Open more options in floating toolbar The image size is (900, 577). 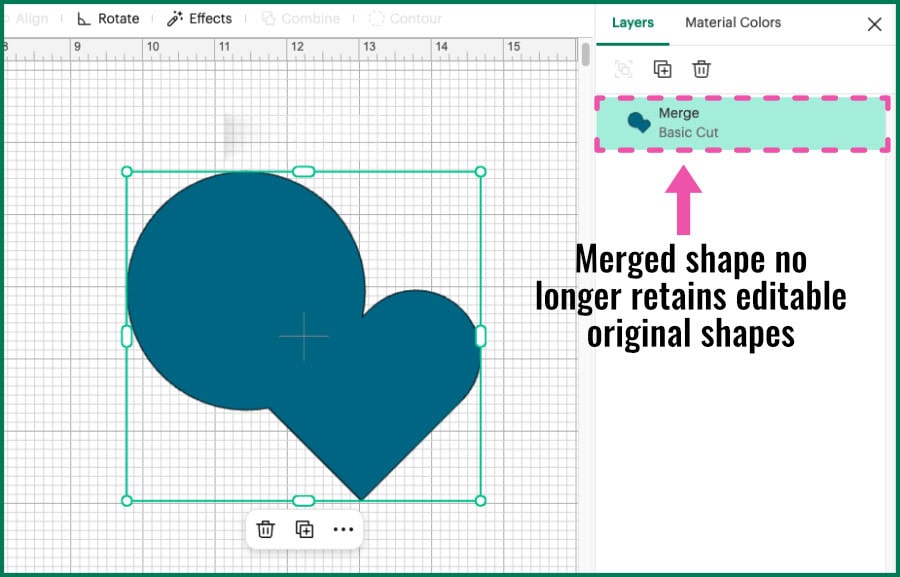point(343,529)
